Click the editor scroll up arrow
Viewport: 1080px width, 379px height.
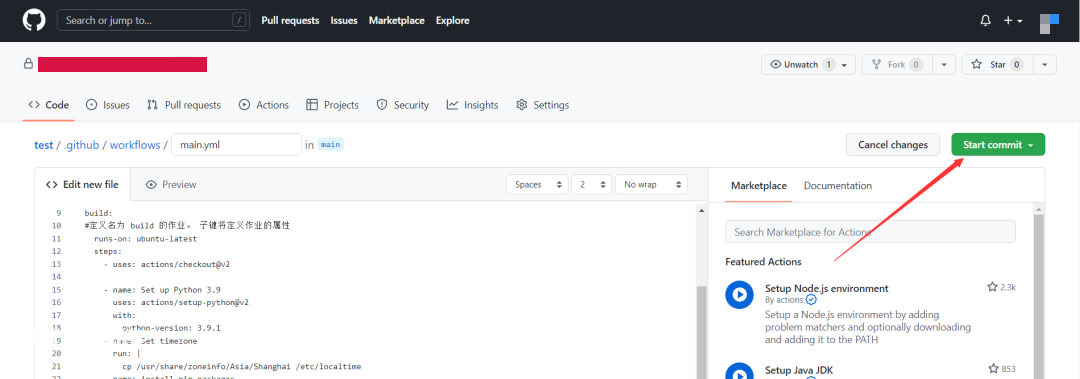[702, 210]
